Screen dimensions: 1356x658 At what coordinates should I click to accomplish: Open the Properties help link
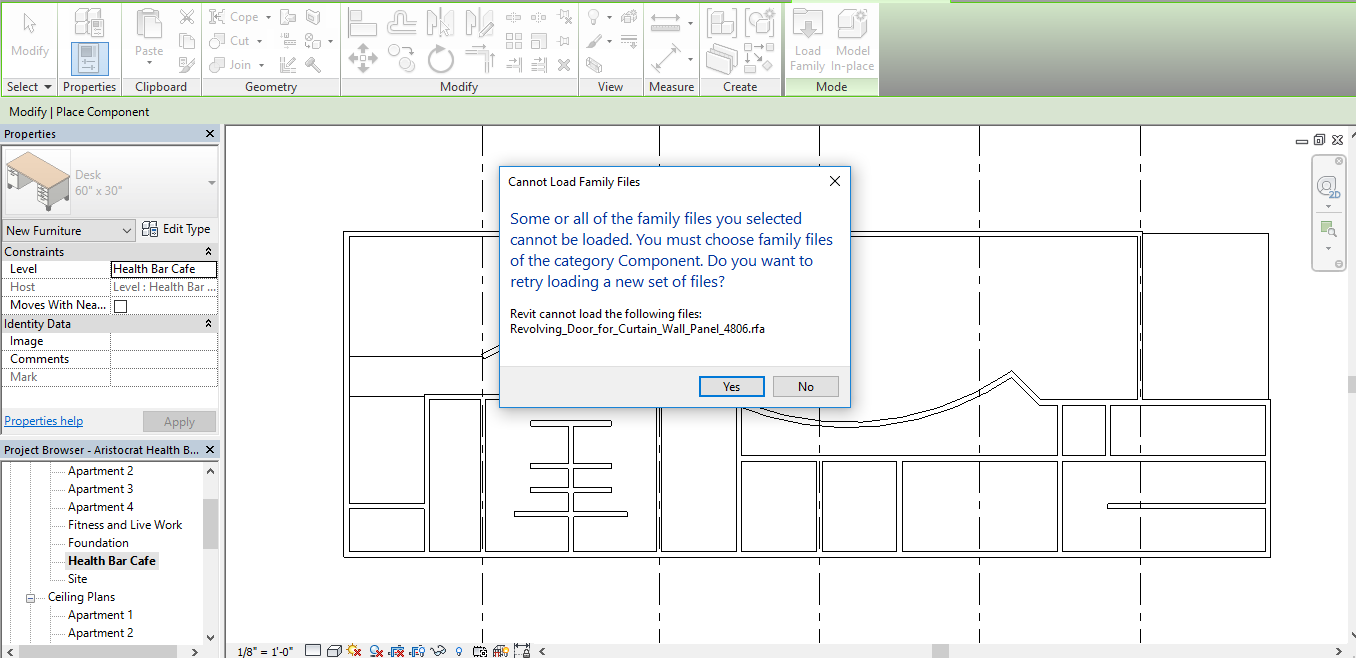point(43,420)
